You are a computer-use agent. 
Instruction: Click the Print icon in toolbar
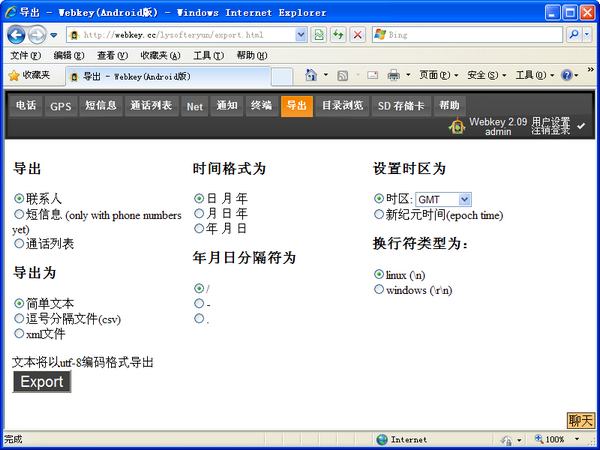tap(394, 75)
